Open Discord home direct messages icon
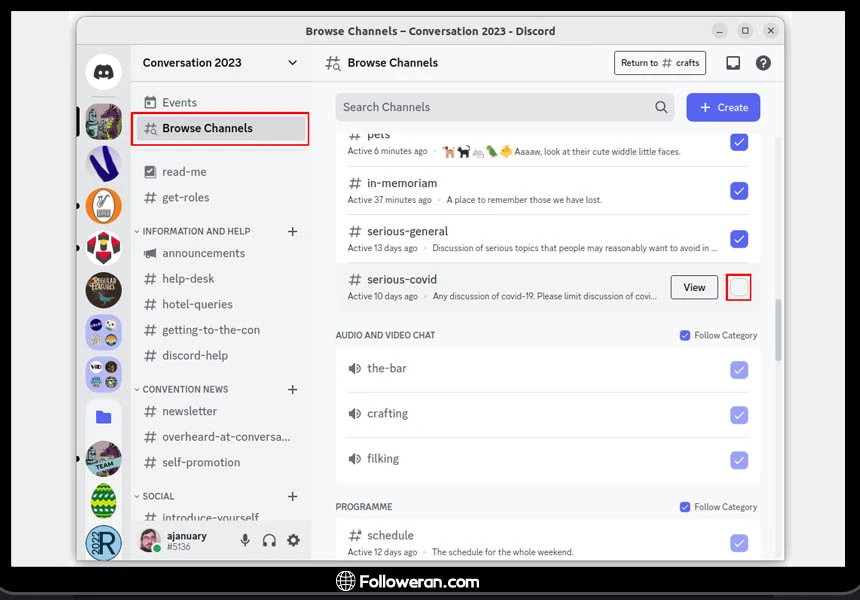Image resolution: width=860 pixels, height=600 pixels. [103, 72]
